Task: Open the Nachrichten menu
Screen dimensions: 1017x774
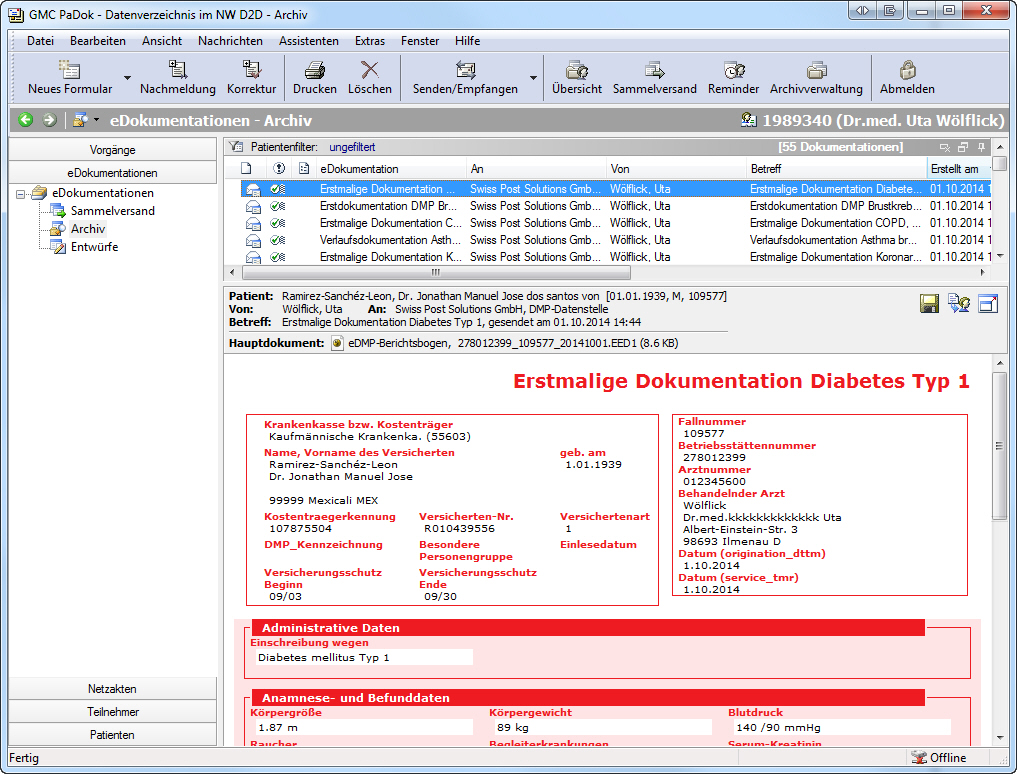Action: click(x=230, y=41)
